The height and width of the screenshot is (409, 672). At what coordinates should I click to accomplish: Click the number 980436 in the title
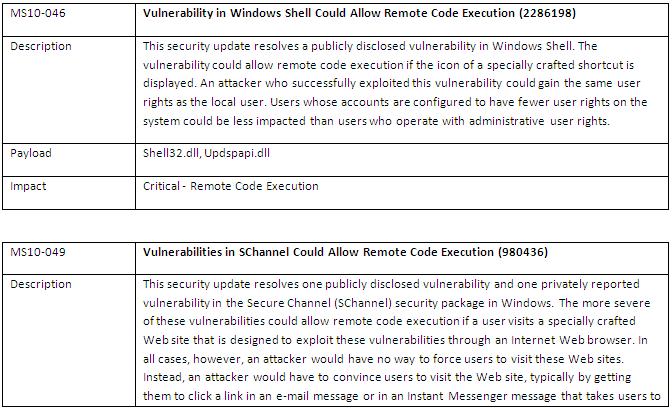pos(523,252)
